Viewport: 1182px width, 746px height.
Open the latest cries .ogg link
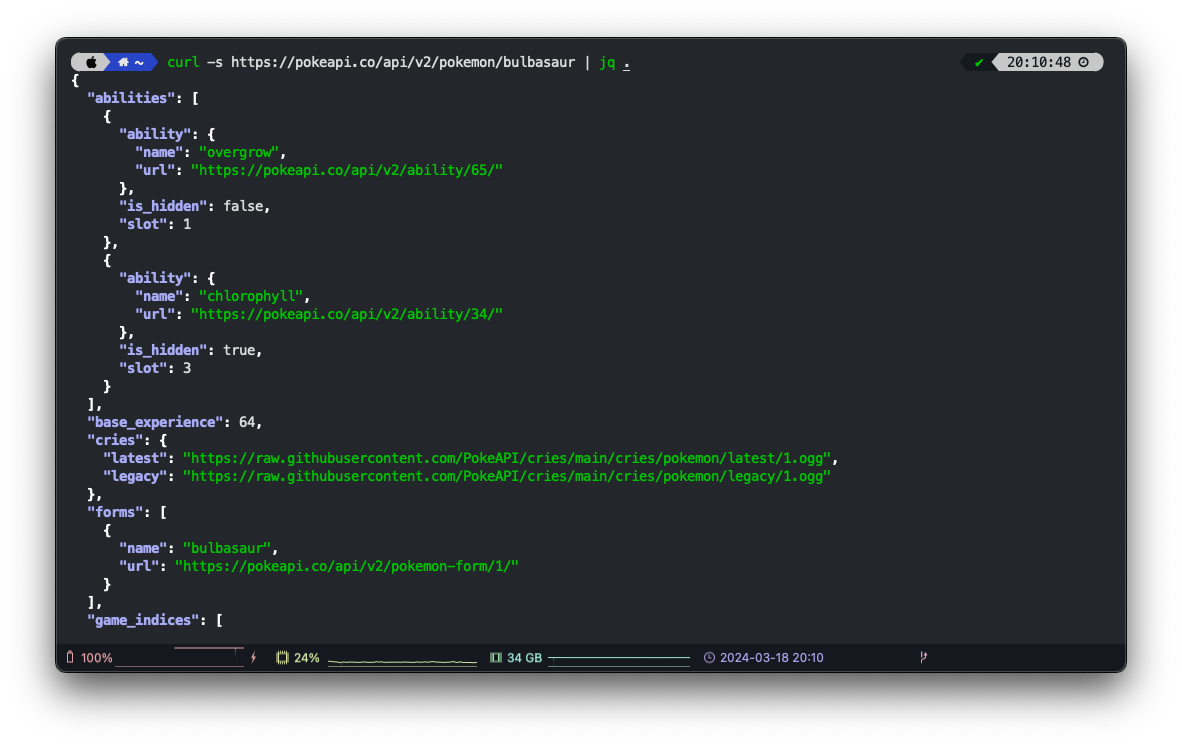point(507,458)
